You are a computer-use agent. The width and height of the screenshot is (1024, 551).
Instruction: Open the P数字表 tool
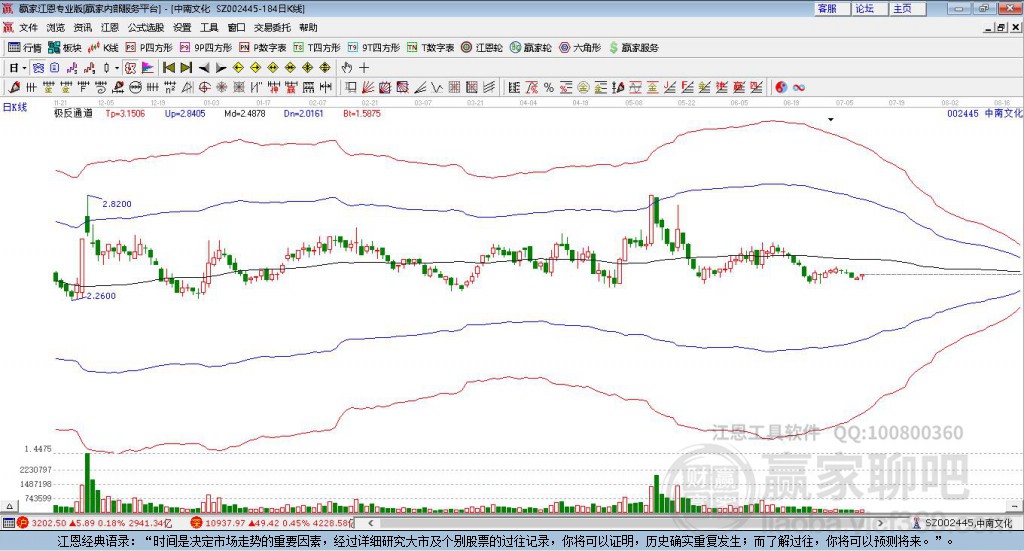coord(263,48)
